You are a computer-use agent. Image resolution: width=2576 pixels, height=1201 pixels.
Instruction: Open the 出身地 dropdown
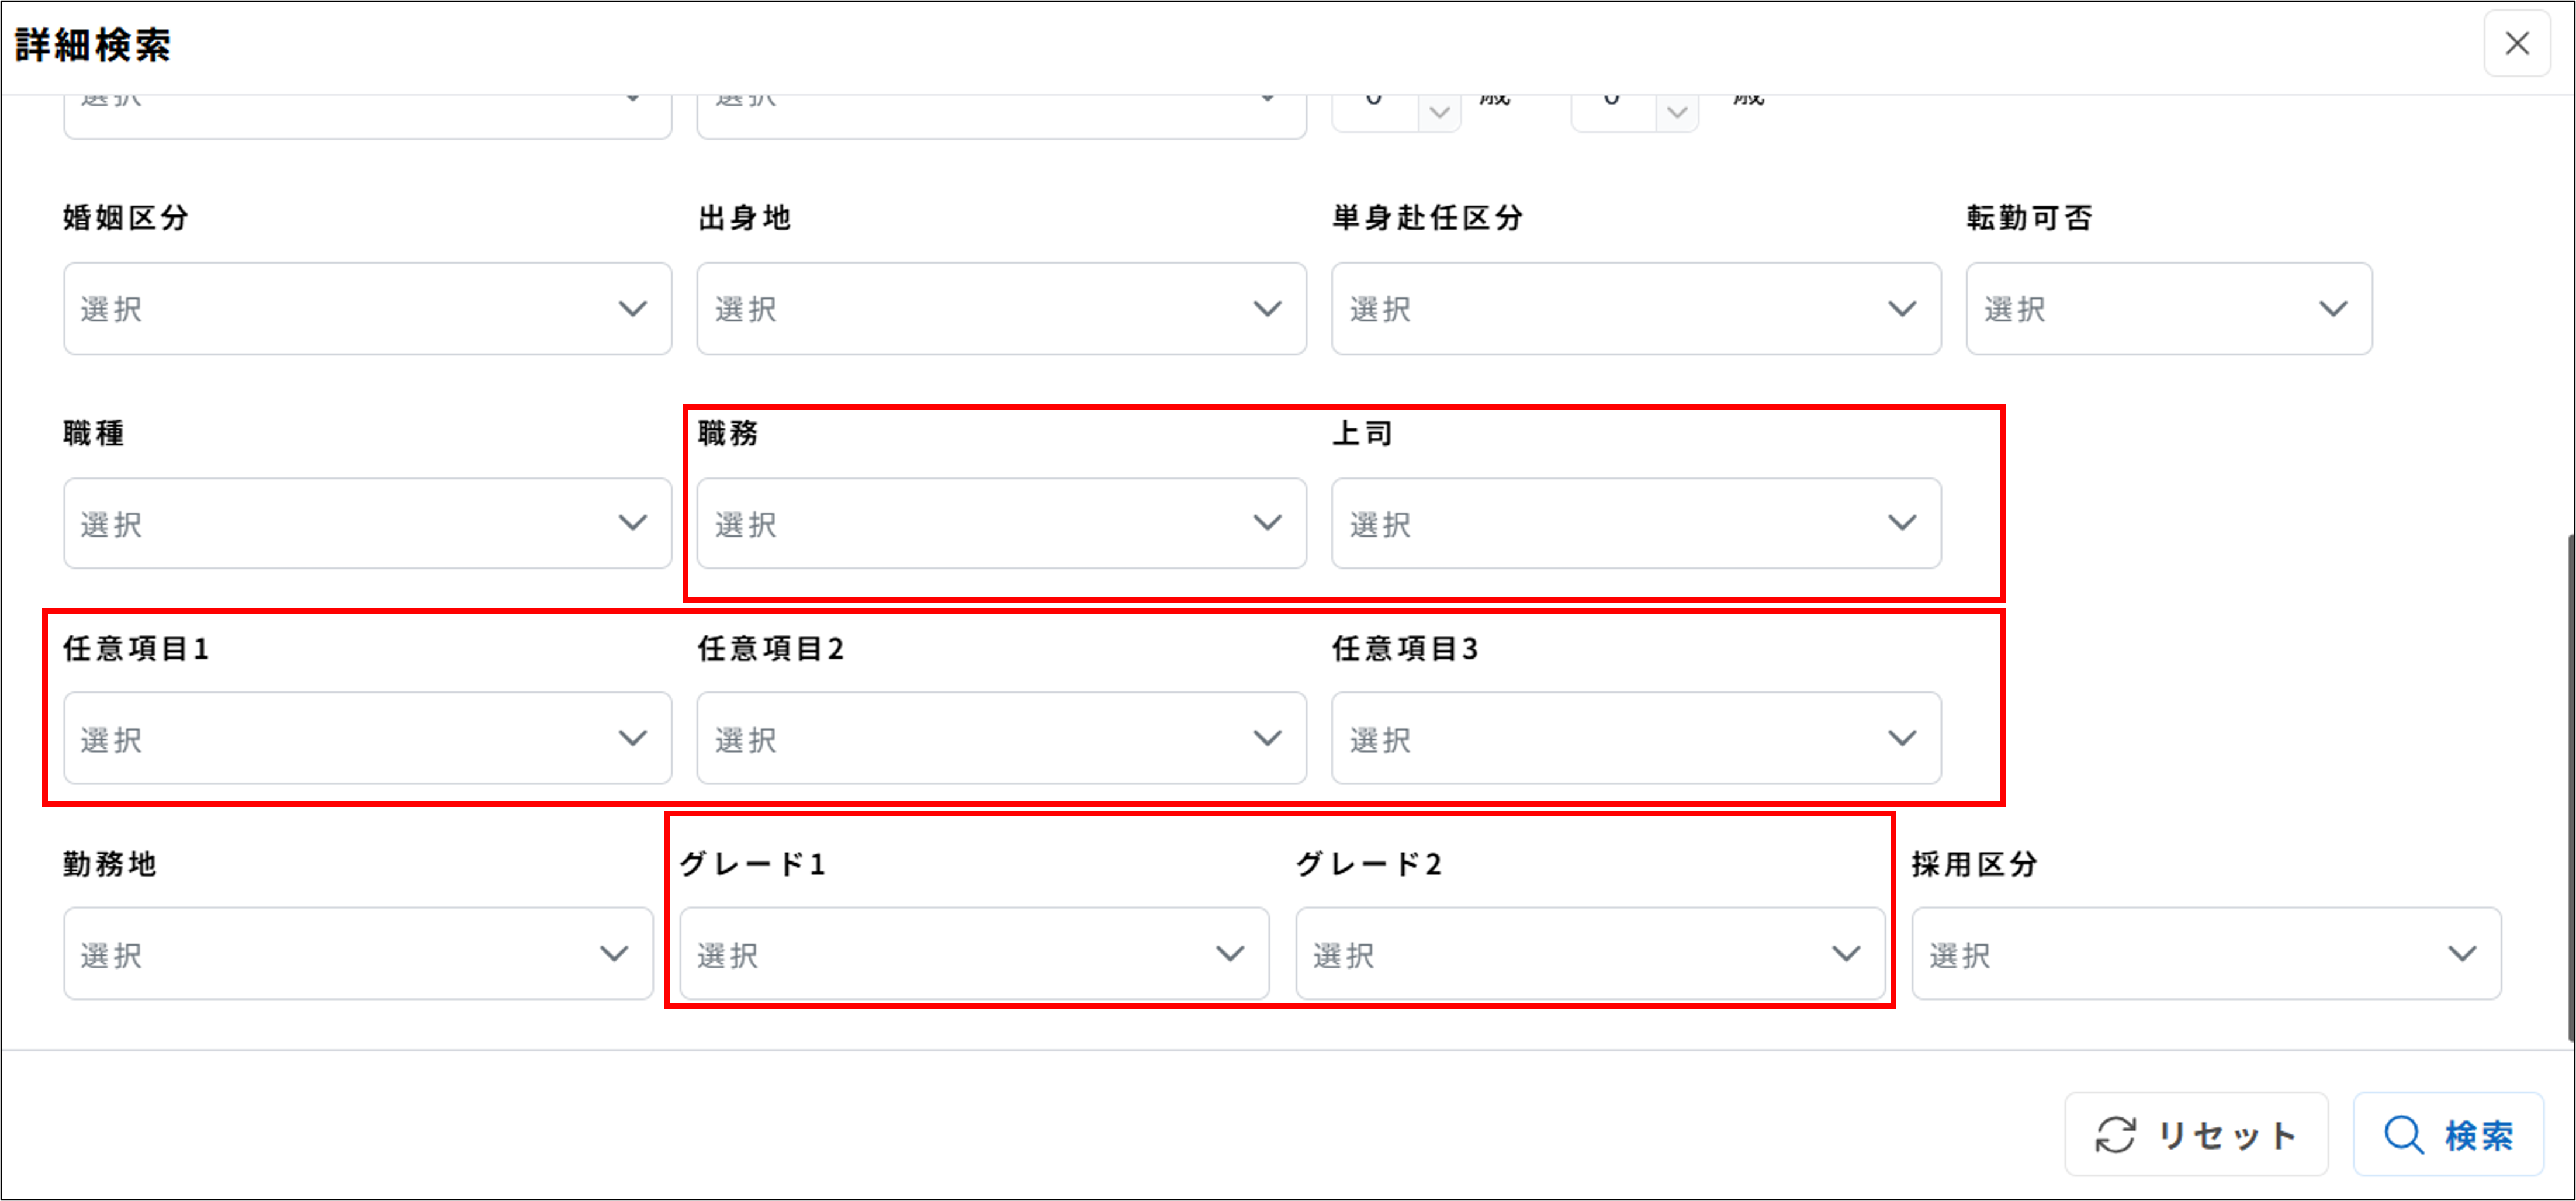tap(1000, 308)
